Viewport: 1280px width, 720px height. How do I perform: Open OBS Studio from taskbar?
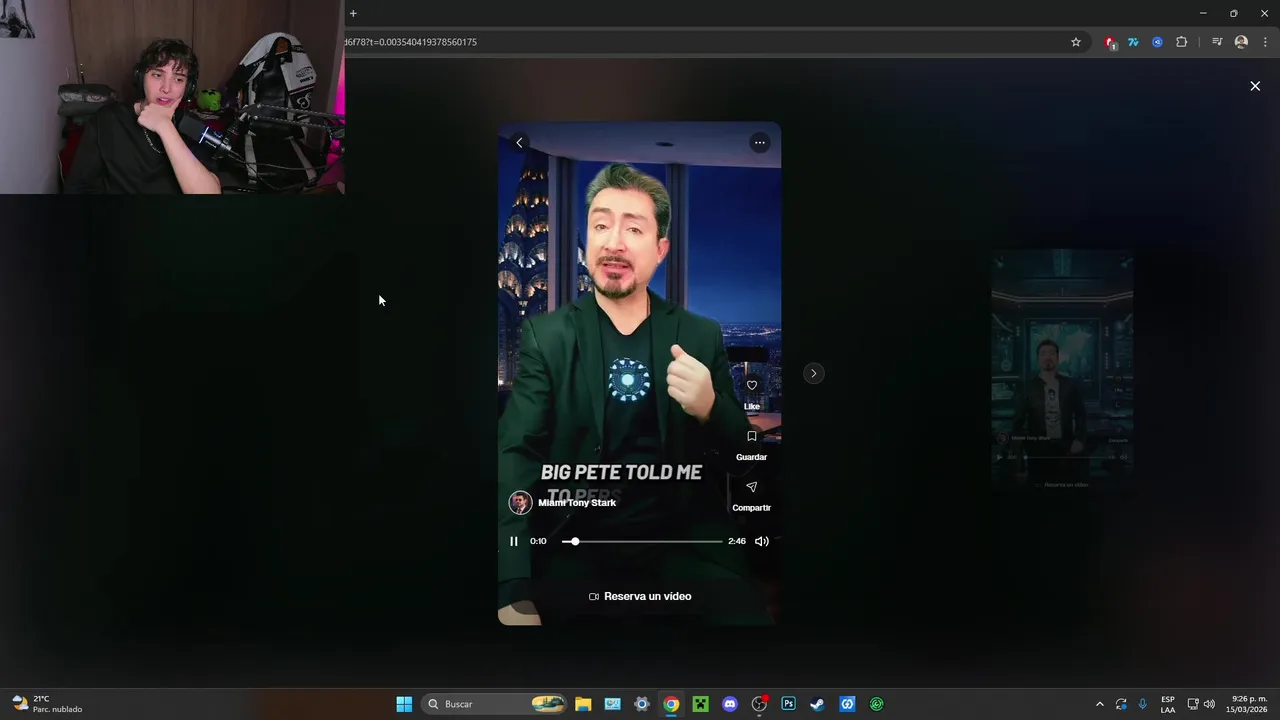pyautogui.click(x=759, y=704)
